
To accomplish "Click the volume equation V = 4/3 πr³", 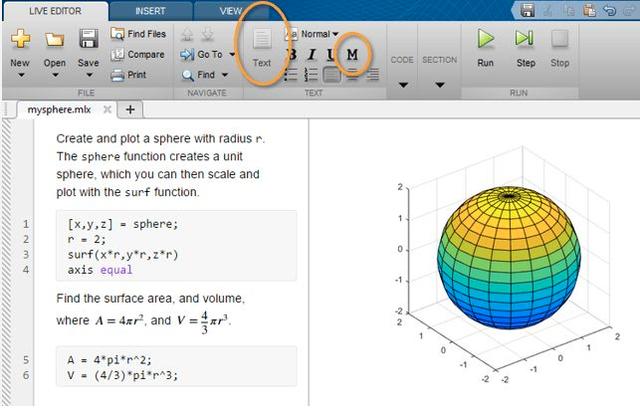I will [x=204, y=322].
